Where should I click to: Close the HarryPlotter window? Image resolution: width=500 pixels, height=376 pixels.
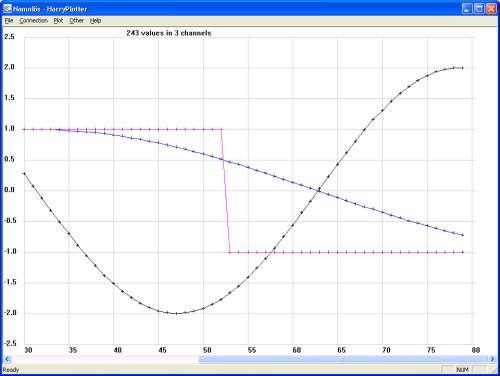click(x=491, y=9)
